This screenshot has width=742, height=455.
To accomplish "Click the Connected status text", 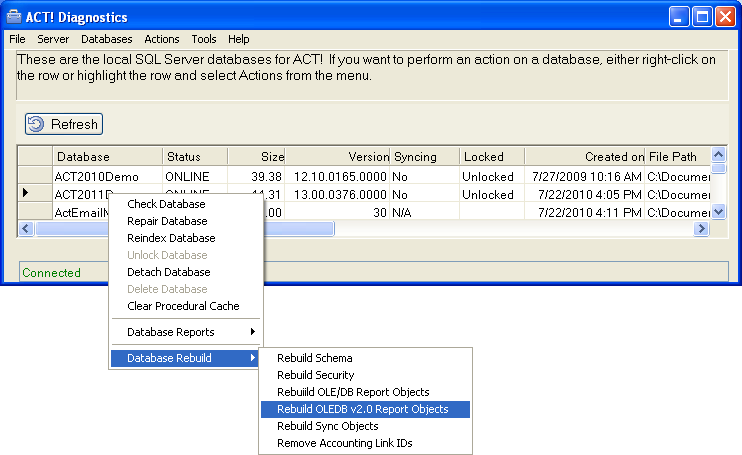I will (x=51, y=273).
